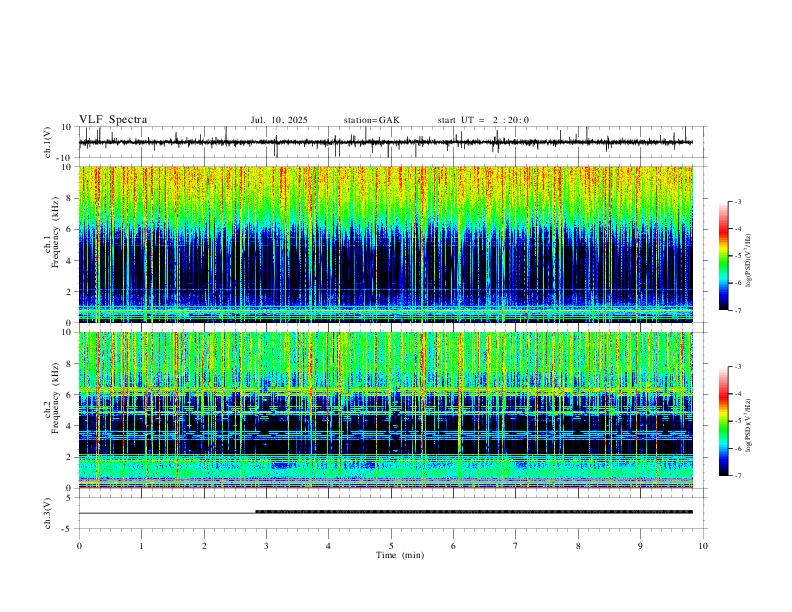
Task: Click the ch.1 spectrogram color scale bar
Action: click(x=724, y=256)
